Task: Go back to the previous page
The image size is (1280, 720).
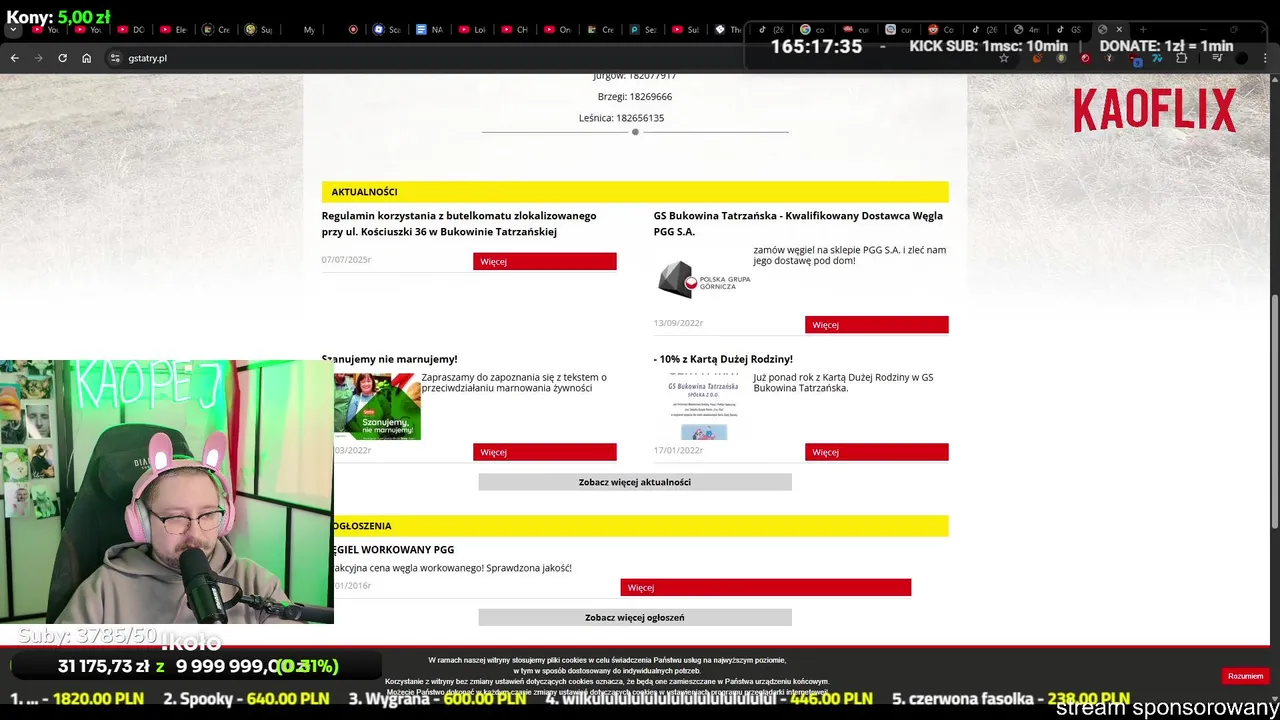Action: pos(14,58)
